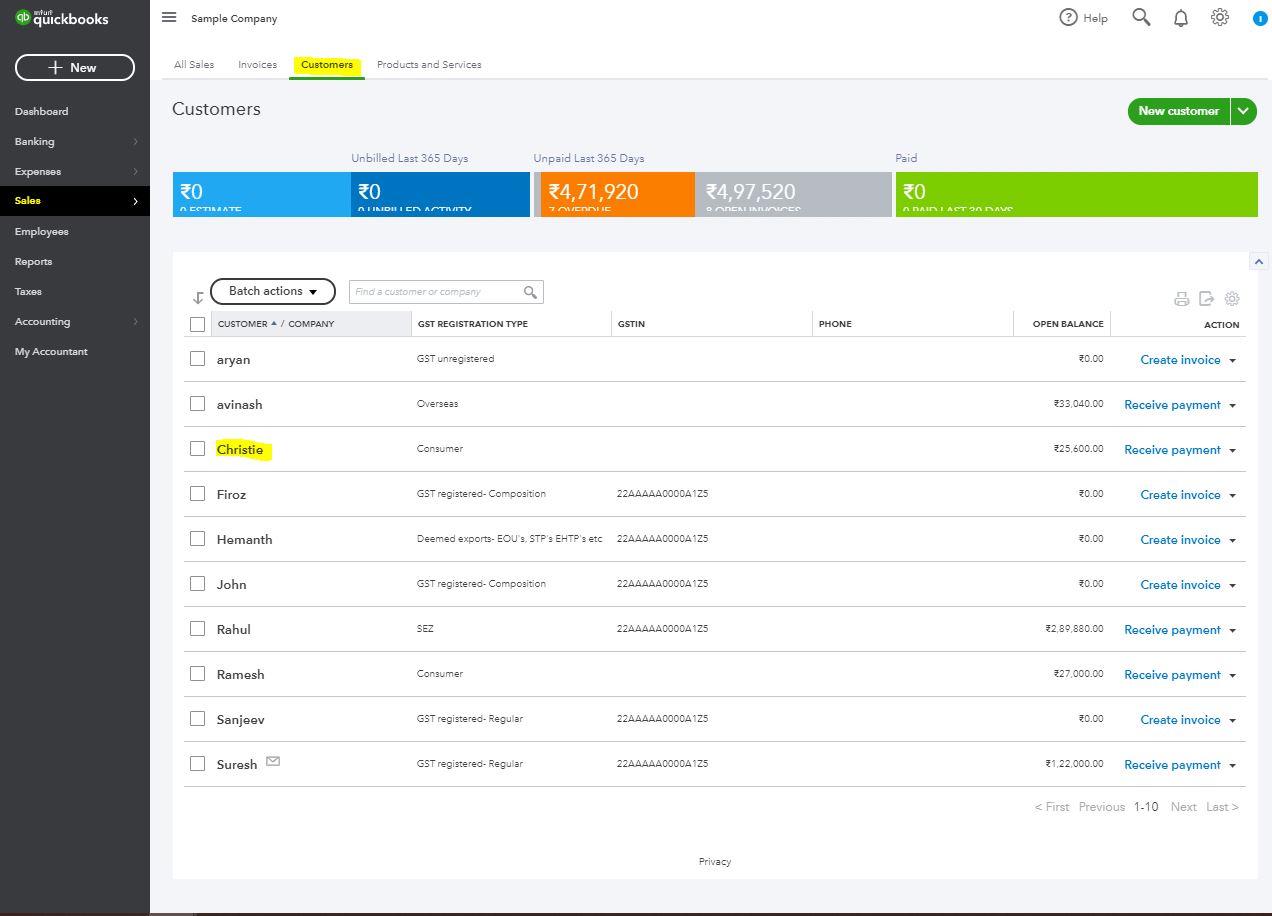The width and height of the screenshot is (1272, 916).
Task: Tick the checkbox for customer Christie
Action: pyautogui.click(x=197, y=449)
